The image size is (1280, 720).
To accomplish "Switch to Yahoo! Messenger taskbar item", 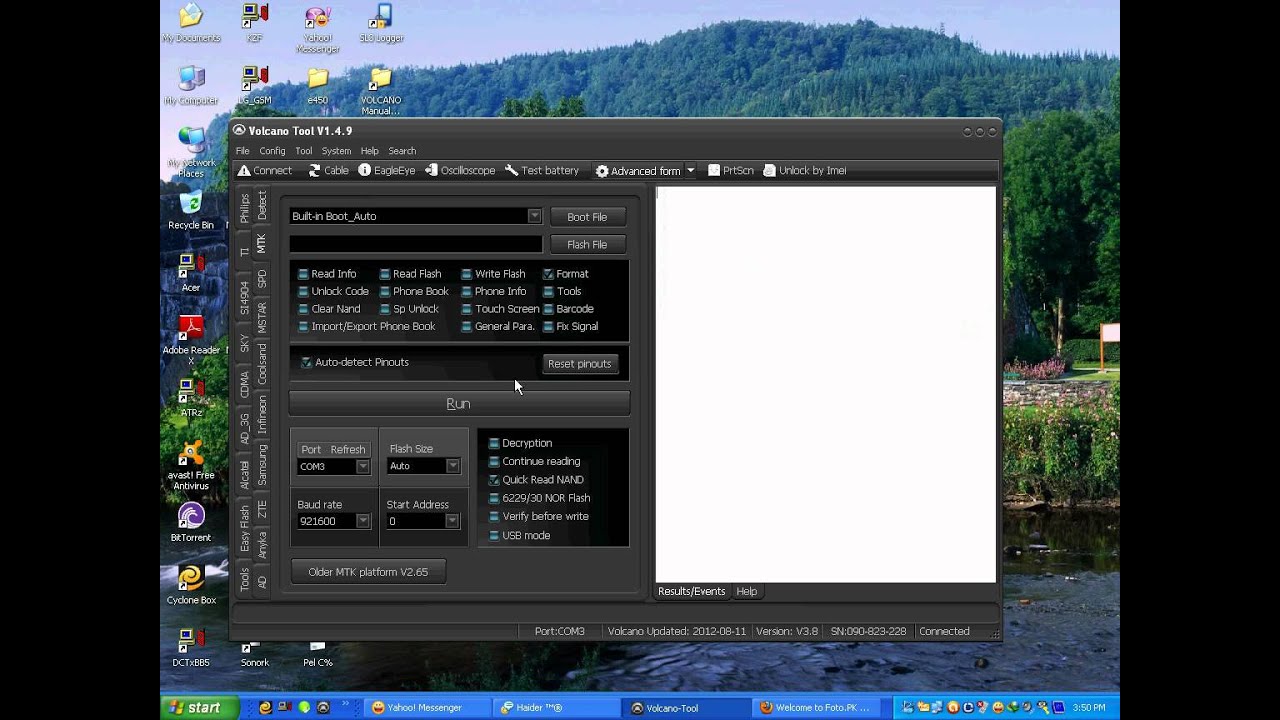I will [428, 708].
